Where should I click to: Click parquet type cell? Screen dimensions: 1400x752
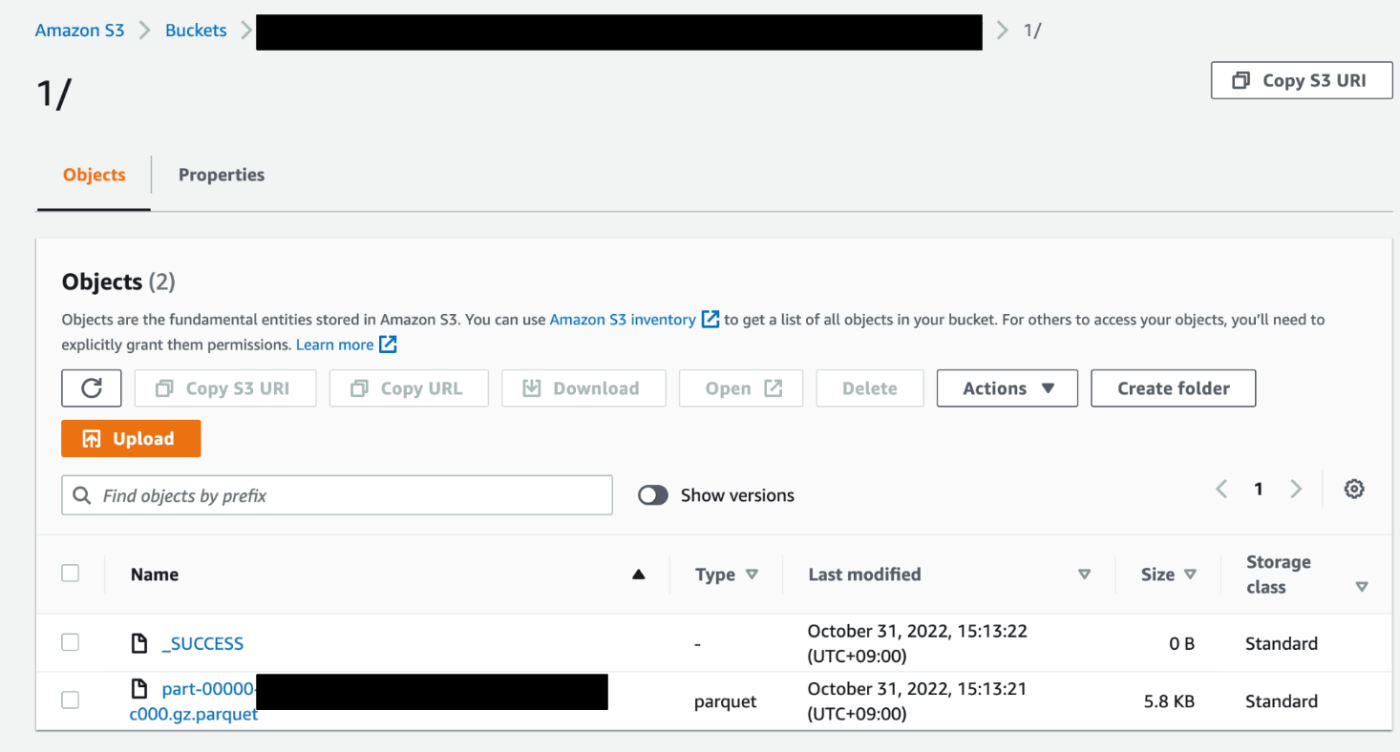725,701
